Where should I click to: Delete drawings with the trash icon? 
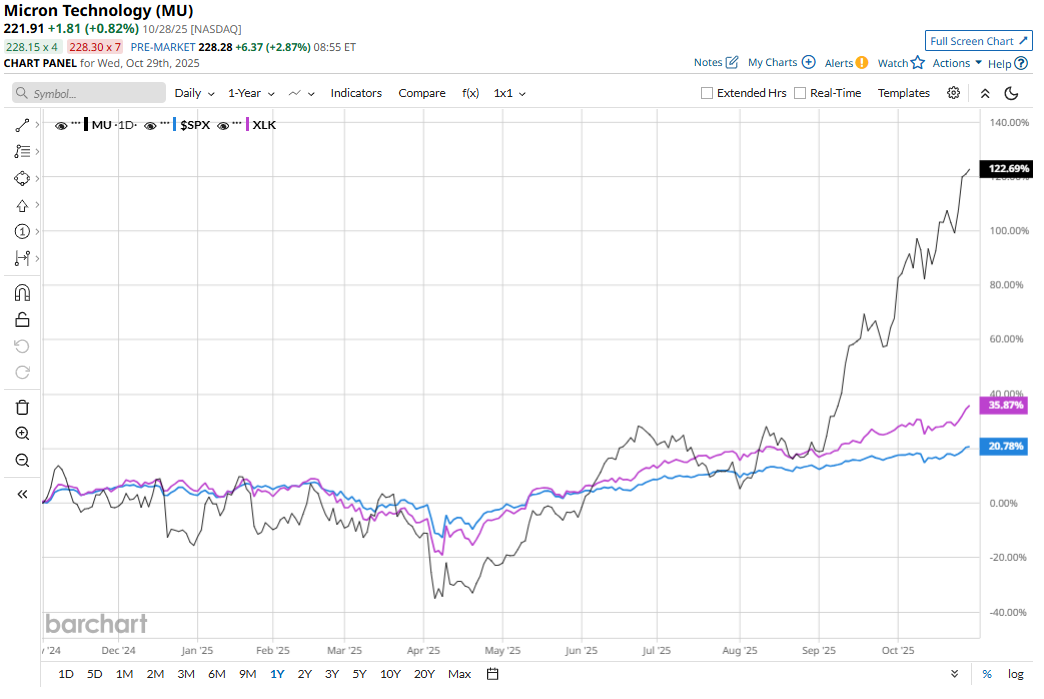tap(22, 407)
